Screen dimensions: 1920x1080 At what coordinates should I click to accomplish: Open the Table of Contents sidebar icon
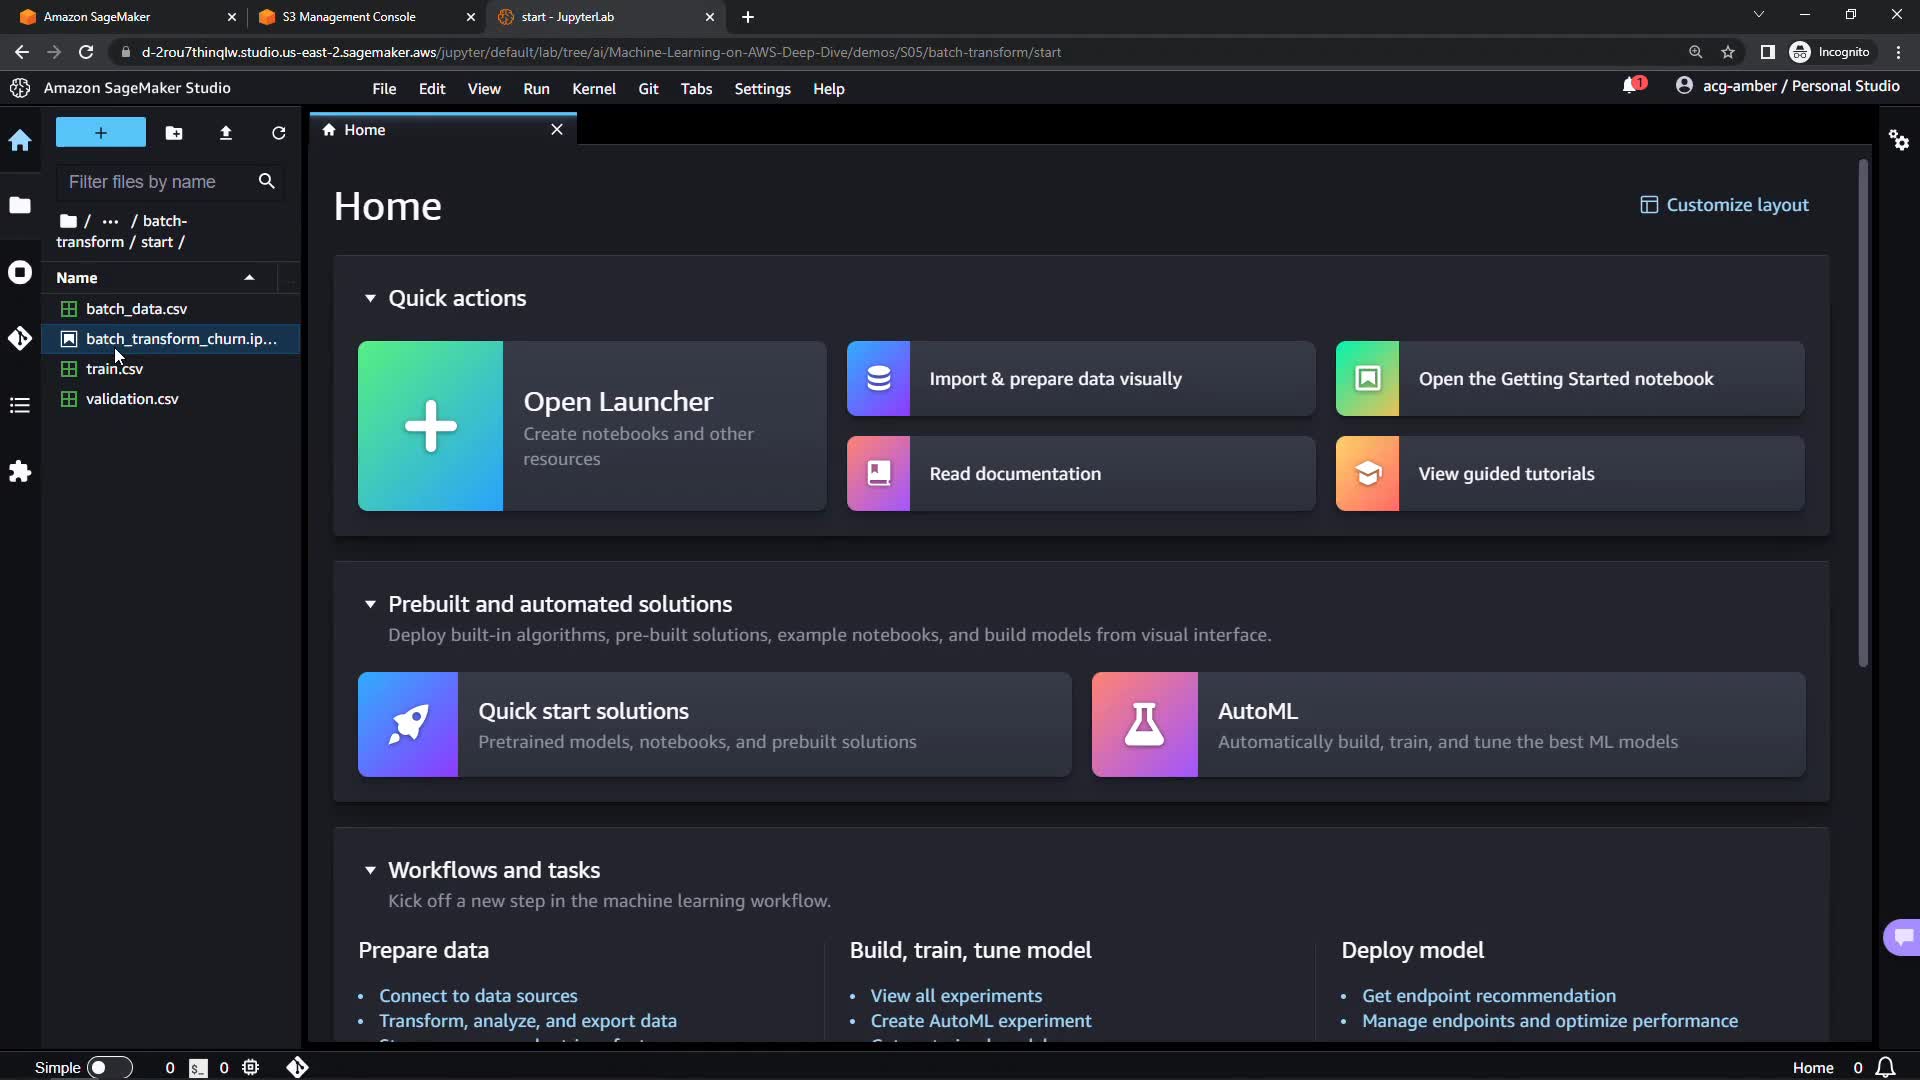(x=20, y=406)
